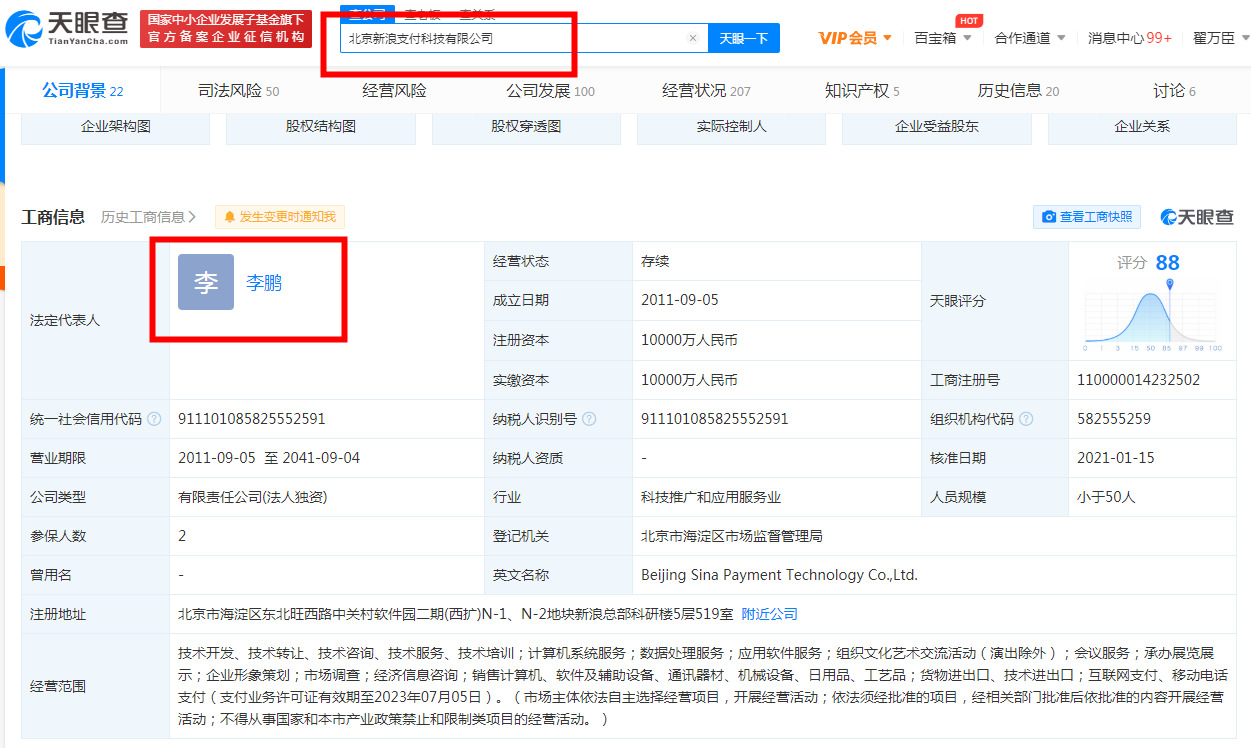Image resolution: width=1251 pixels, height=748 pixels.
Task: Select the 知识产权 tab
Action: [x=862, y=91]
